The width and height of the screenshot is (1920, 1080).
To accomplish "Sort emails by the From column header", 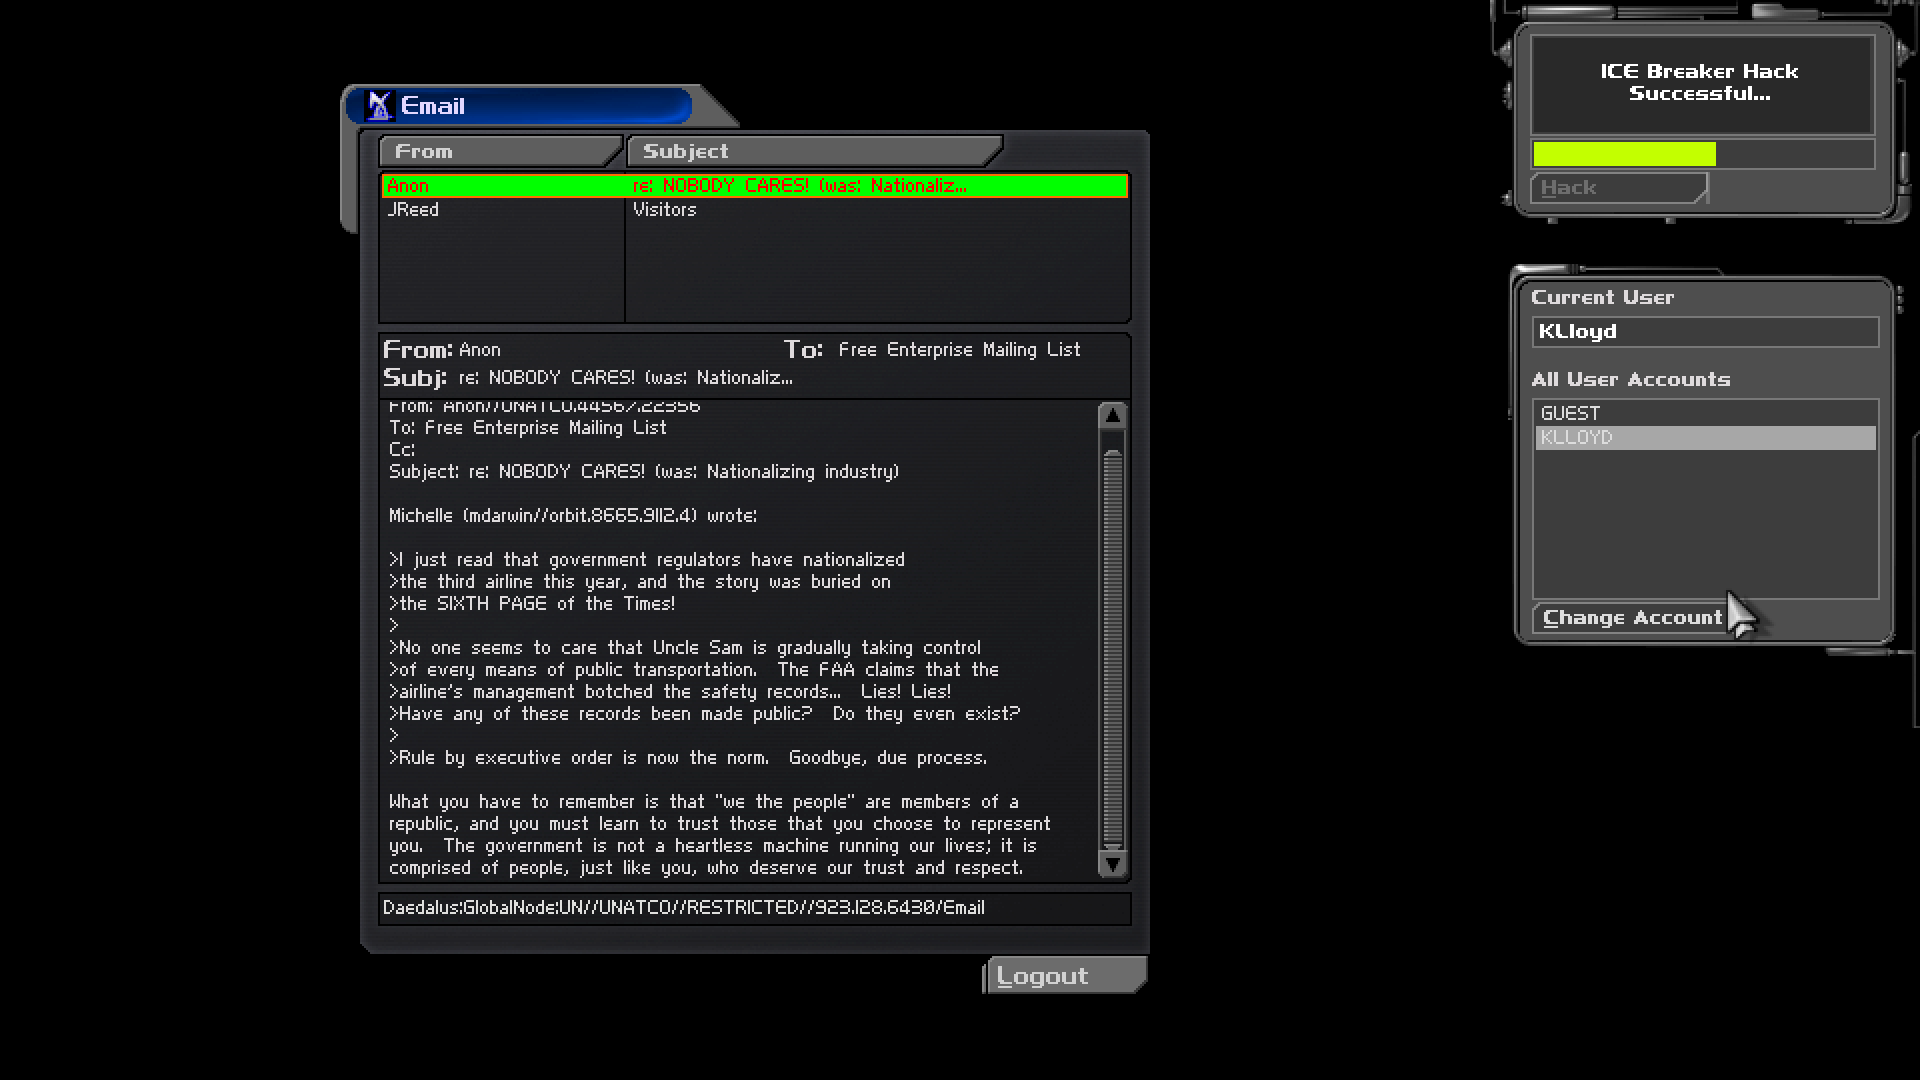I will (500, 151).
